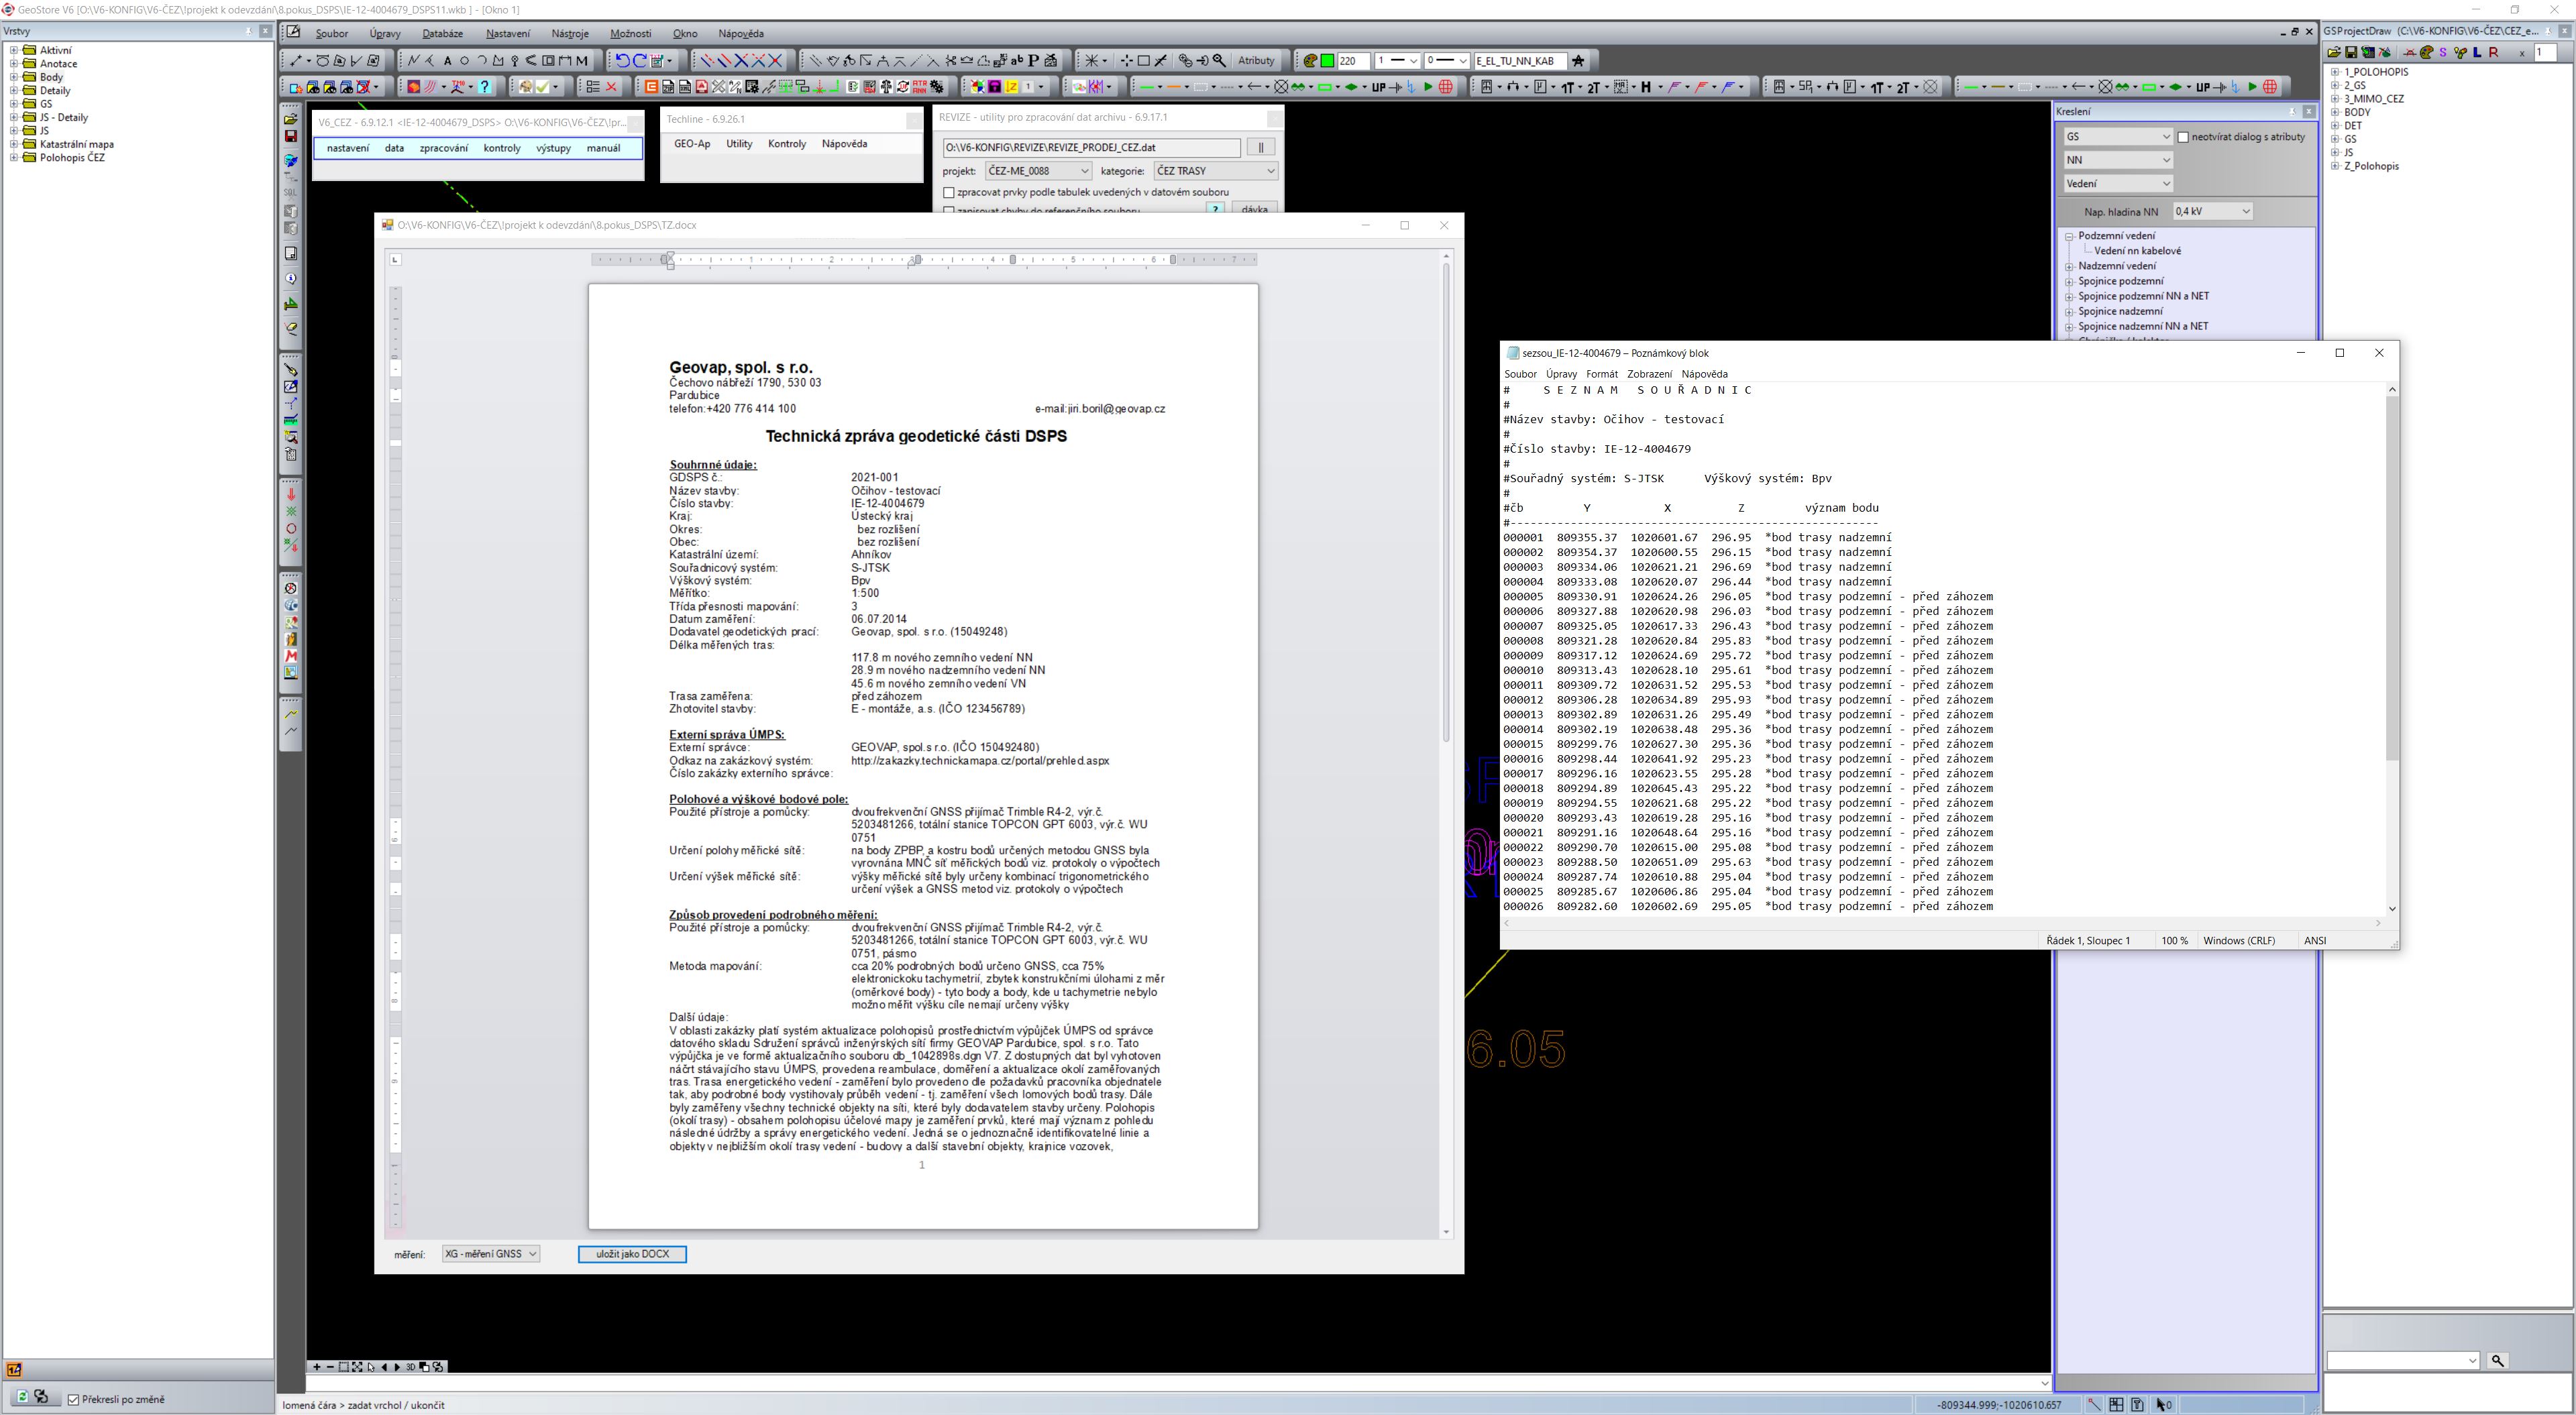Click the bold 'H' toolbar icon

(x=1645, y=87)
